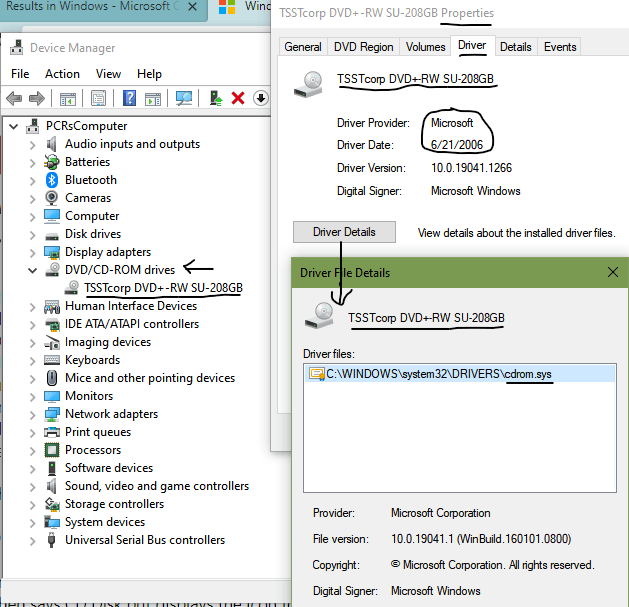Open the Help menu
629x607 pixels.
149,74
